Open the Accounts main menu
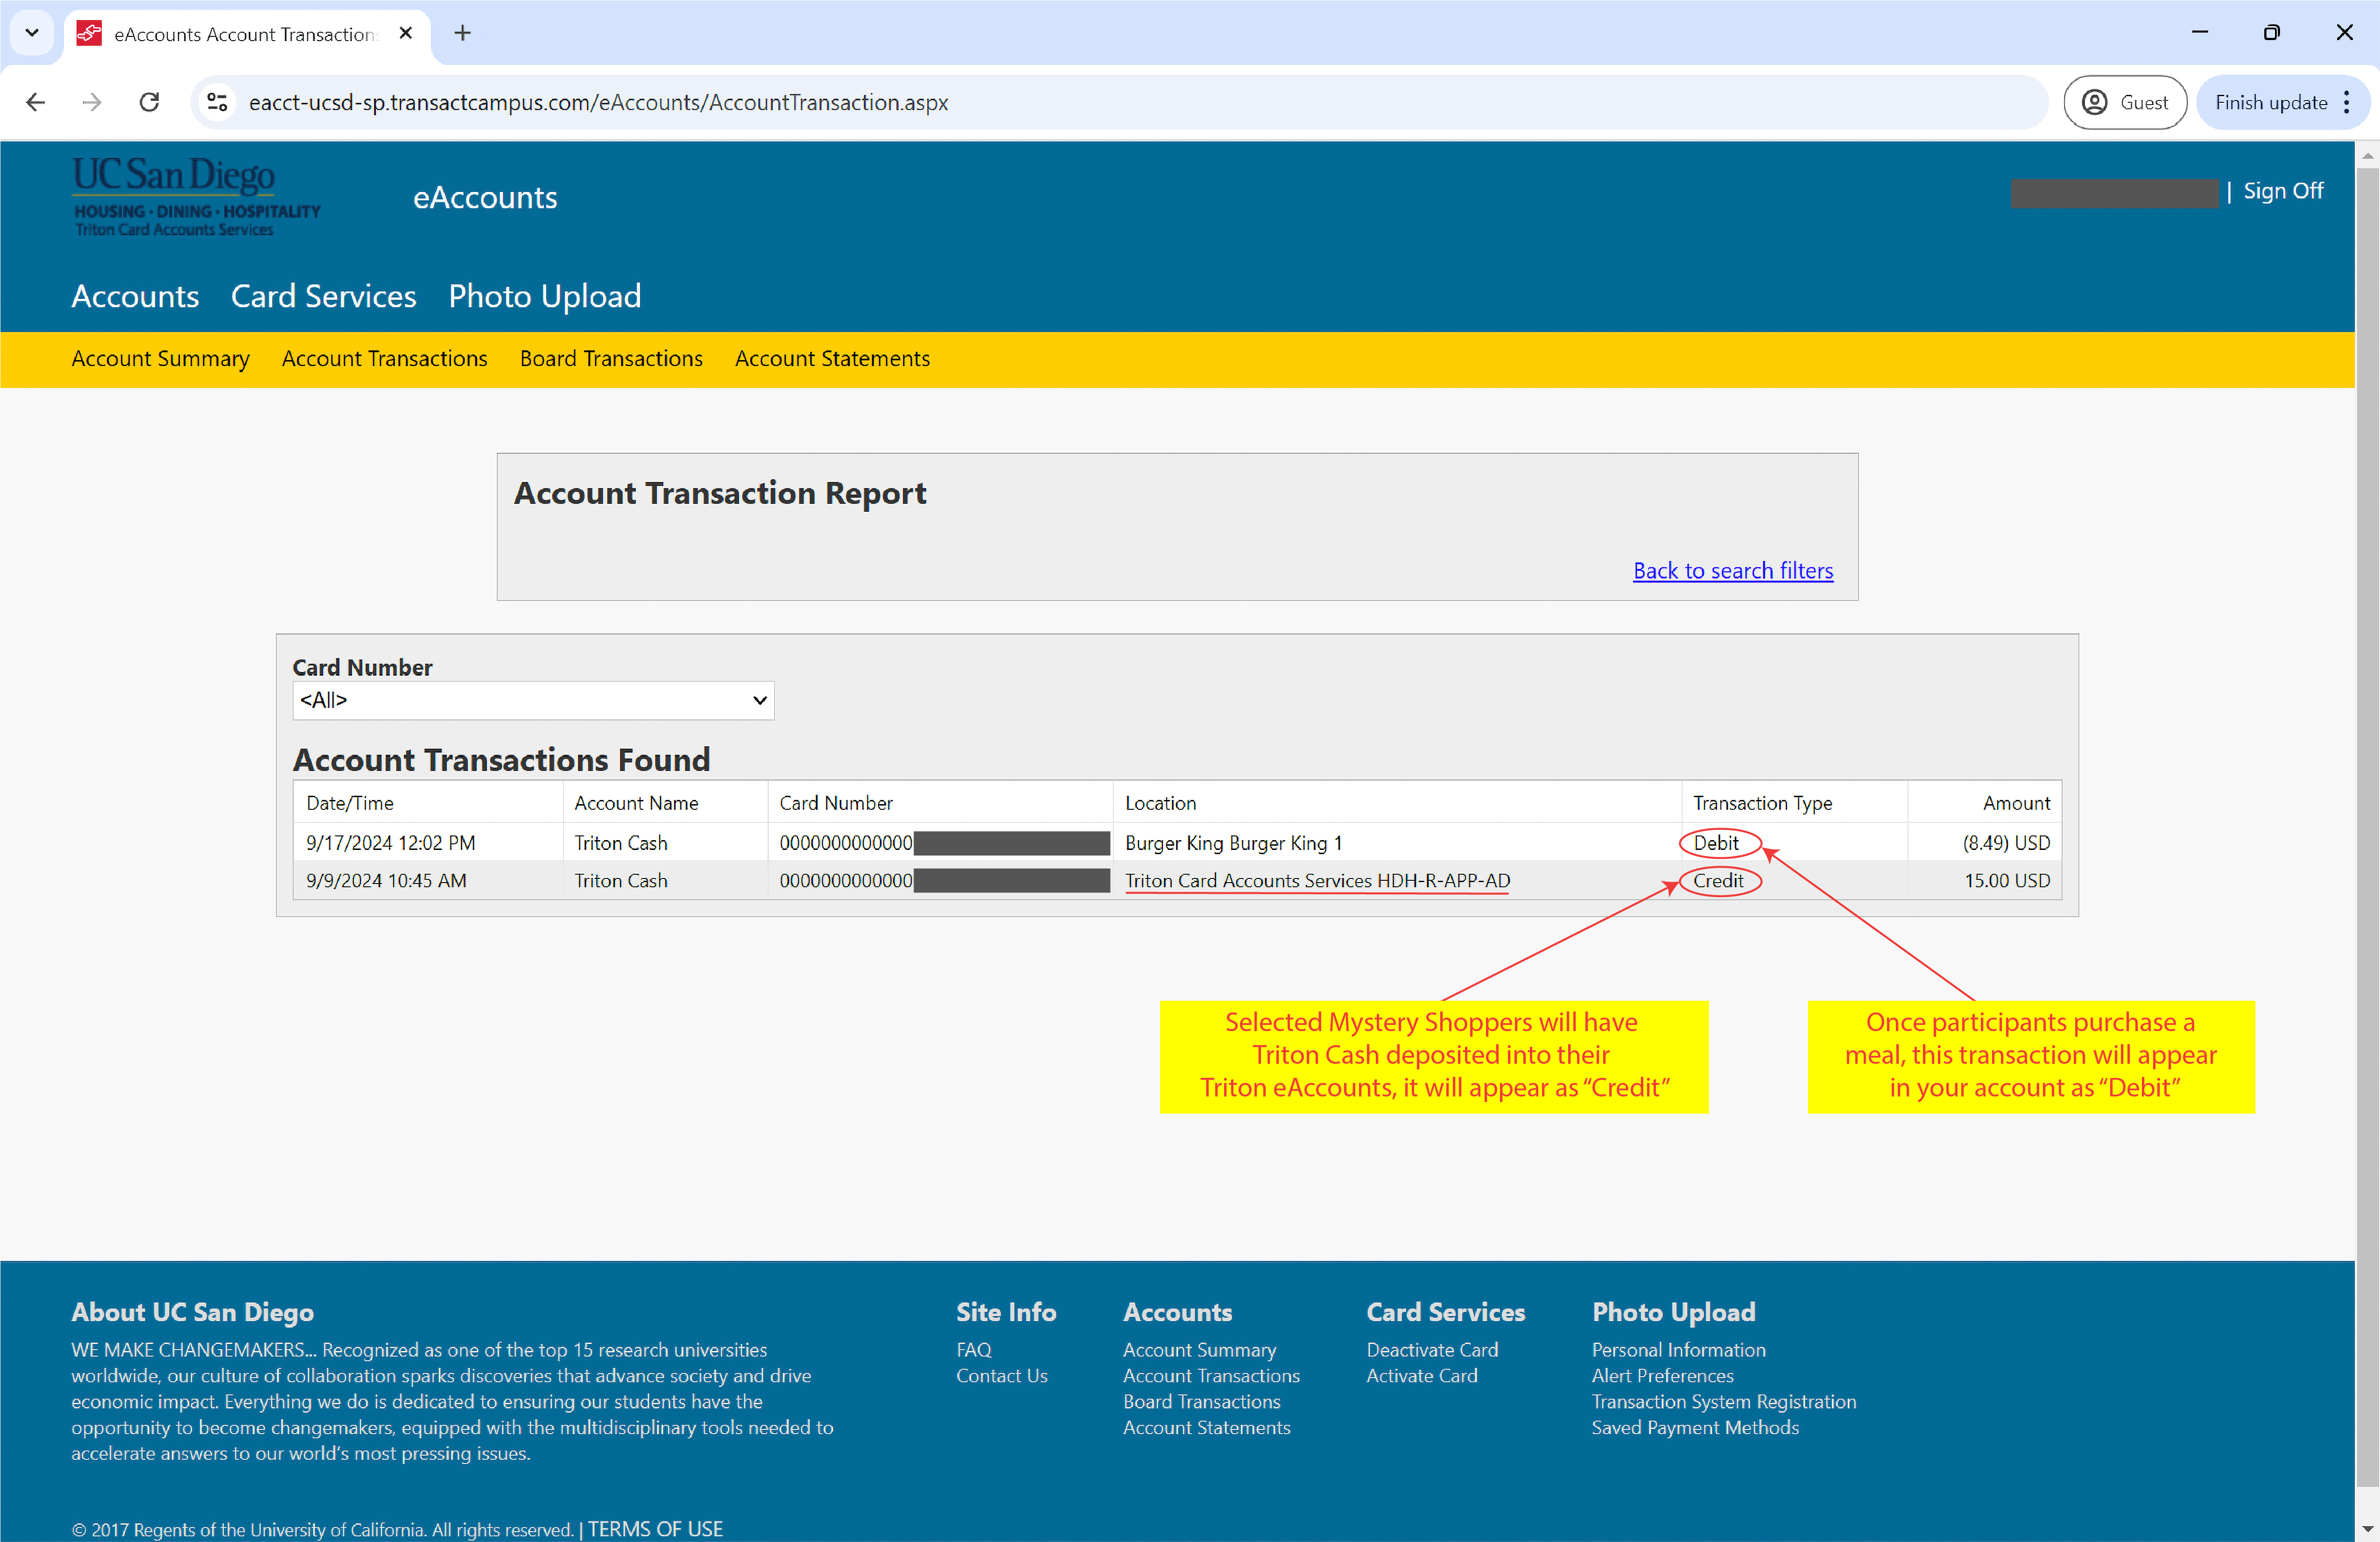Image resolution: width=2380 pixels, height=1542 pixels. (135, 296)
